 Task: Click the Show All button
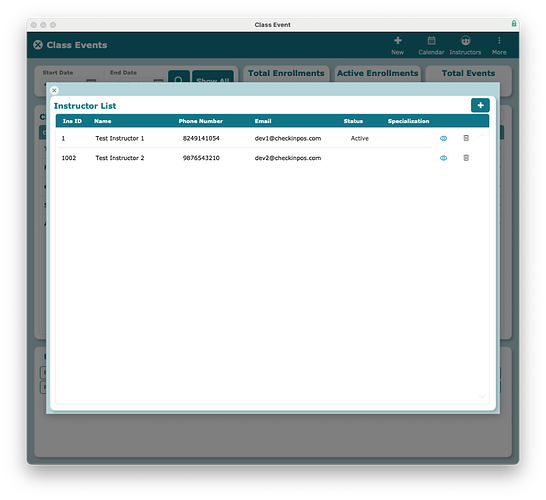click(213, 77)
